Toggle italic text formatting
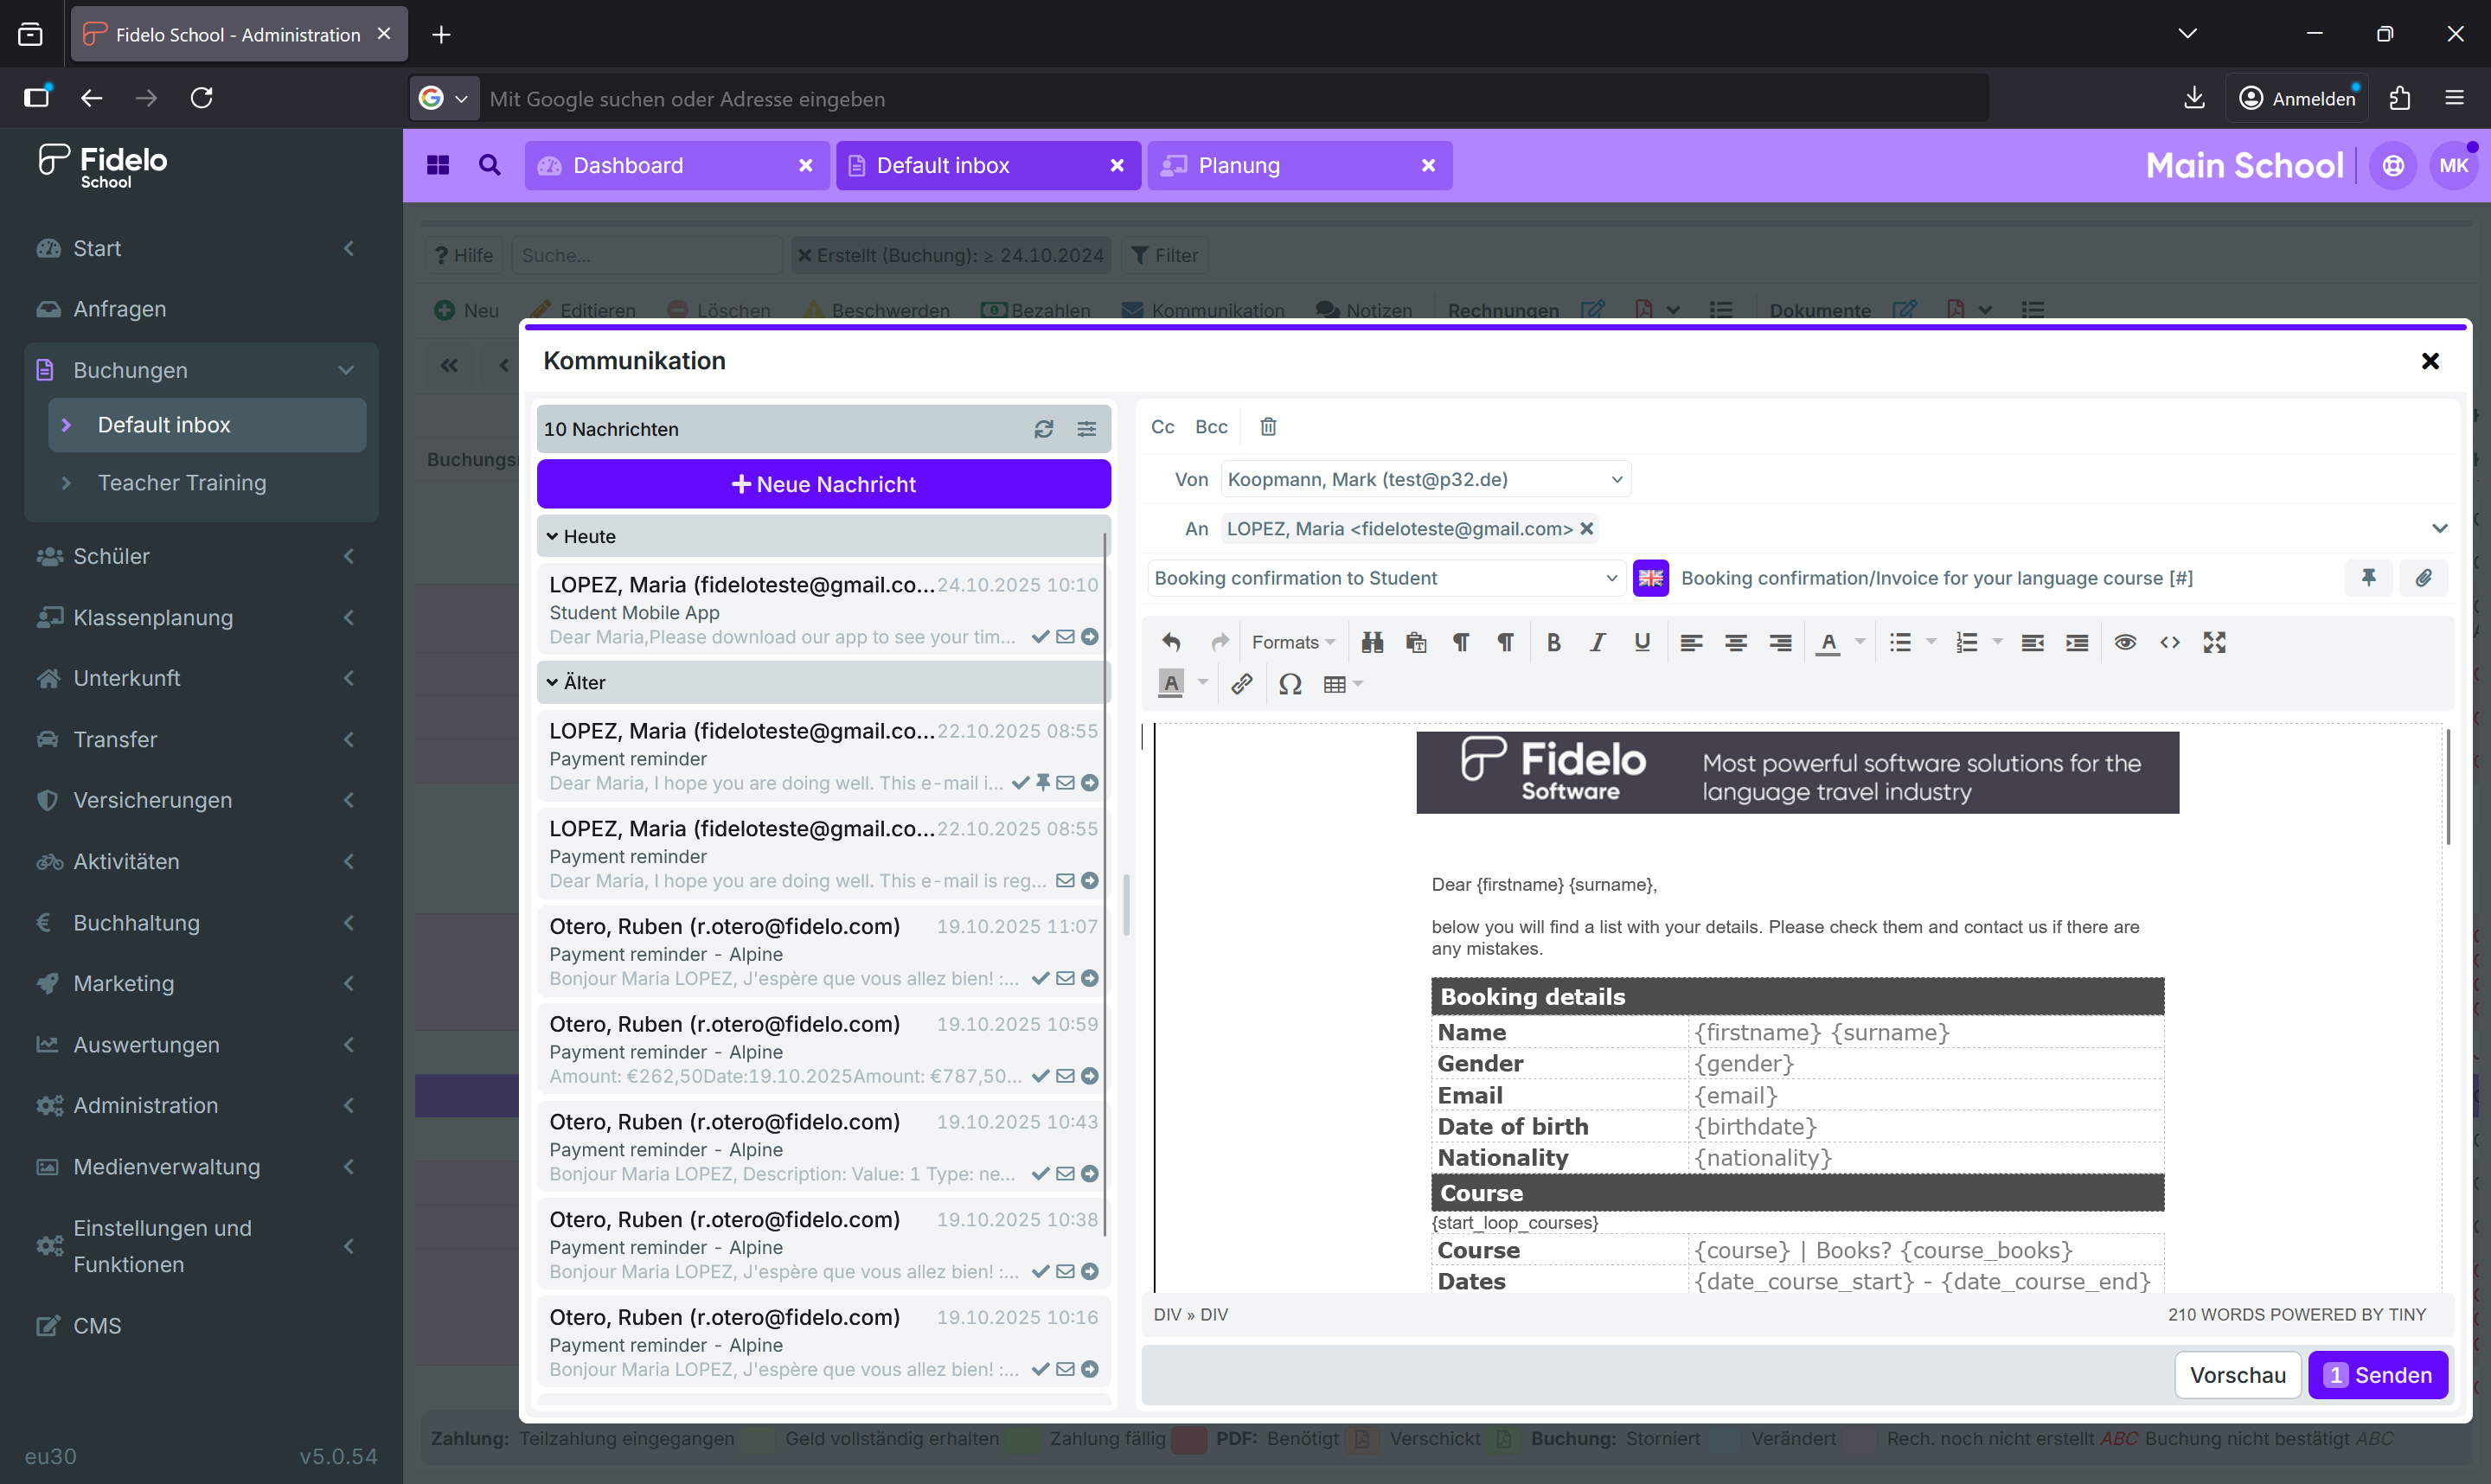 click(1597, 642)
